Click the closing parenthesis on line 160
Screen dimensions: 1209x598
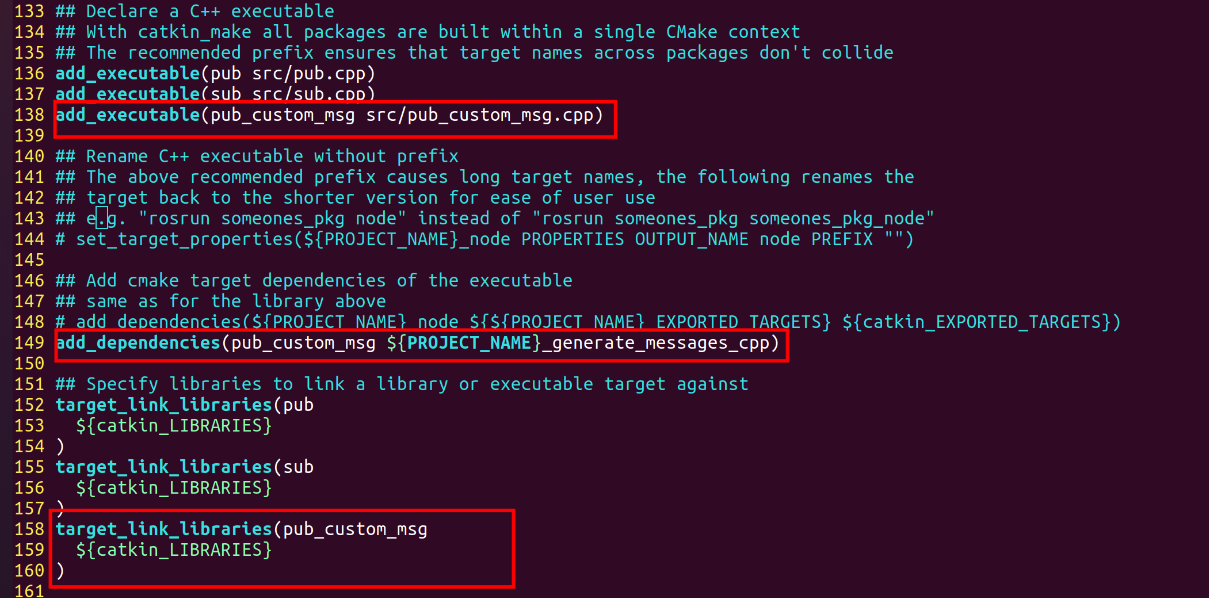[x=60, y=571]
